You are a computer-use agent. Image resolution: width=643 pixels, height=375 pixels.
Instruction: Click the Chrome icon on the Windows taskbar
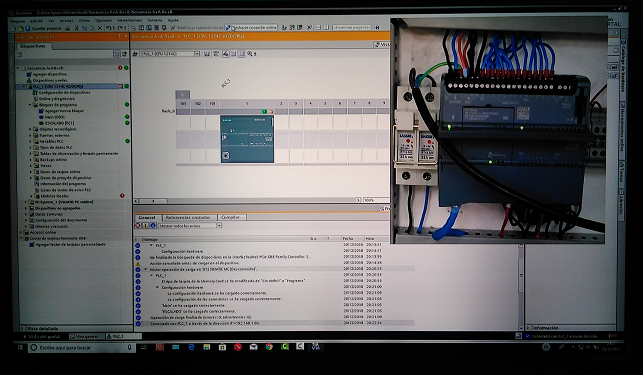point(269,347)
